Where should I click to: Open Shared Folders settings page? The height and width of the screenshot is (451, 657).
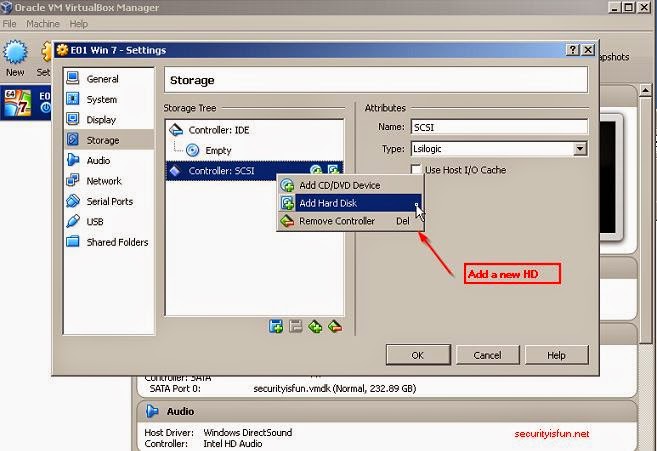pyautogui.click(x=109, y=242)
